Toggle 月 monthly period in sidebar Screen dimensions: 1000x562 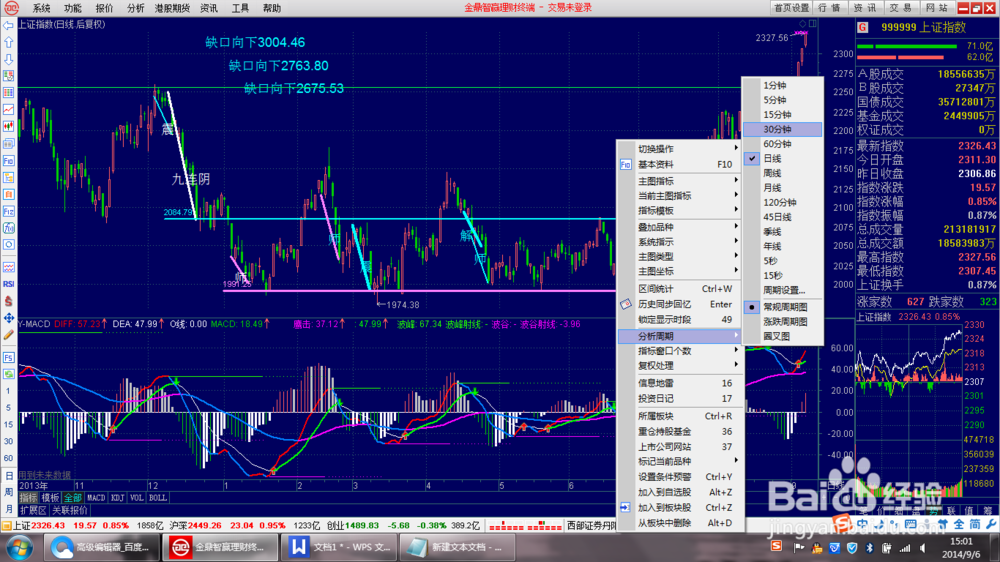point(8,508)
